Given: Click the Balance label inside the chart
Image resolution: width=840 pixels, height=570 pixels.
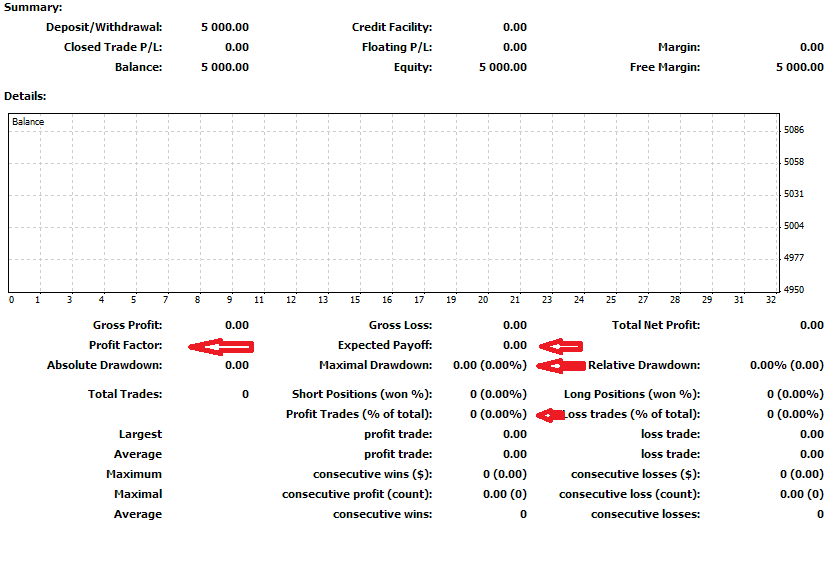Looking at the screenshot, I should 28,122.
